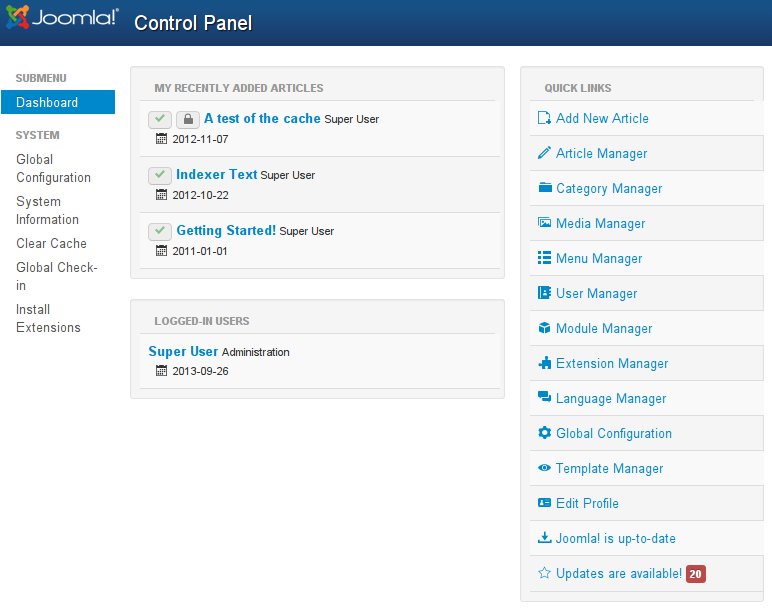Click the Global Configuration gear icon
Screen dimensions: 772x608
tap(544, 433)
